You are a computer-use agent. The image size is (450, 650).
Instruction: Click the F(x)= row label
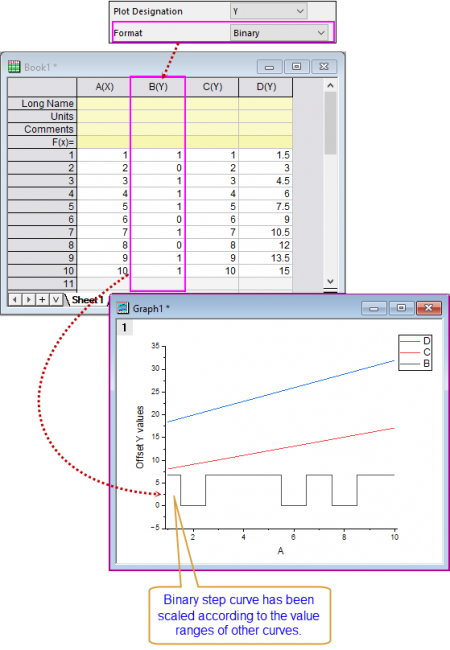tap(42, 142)
